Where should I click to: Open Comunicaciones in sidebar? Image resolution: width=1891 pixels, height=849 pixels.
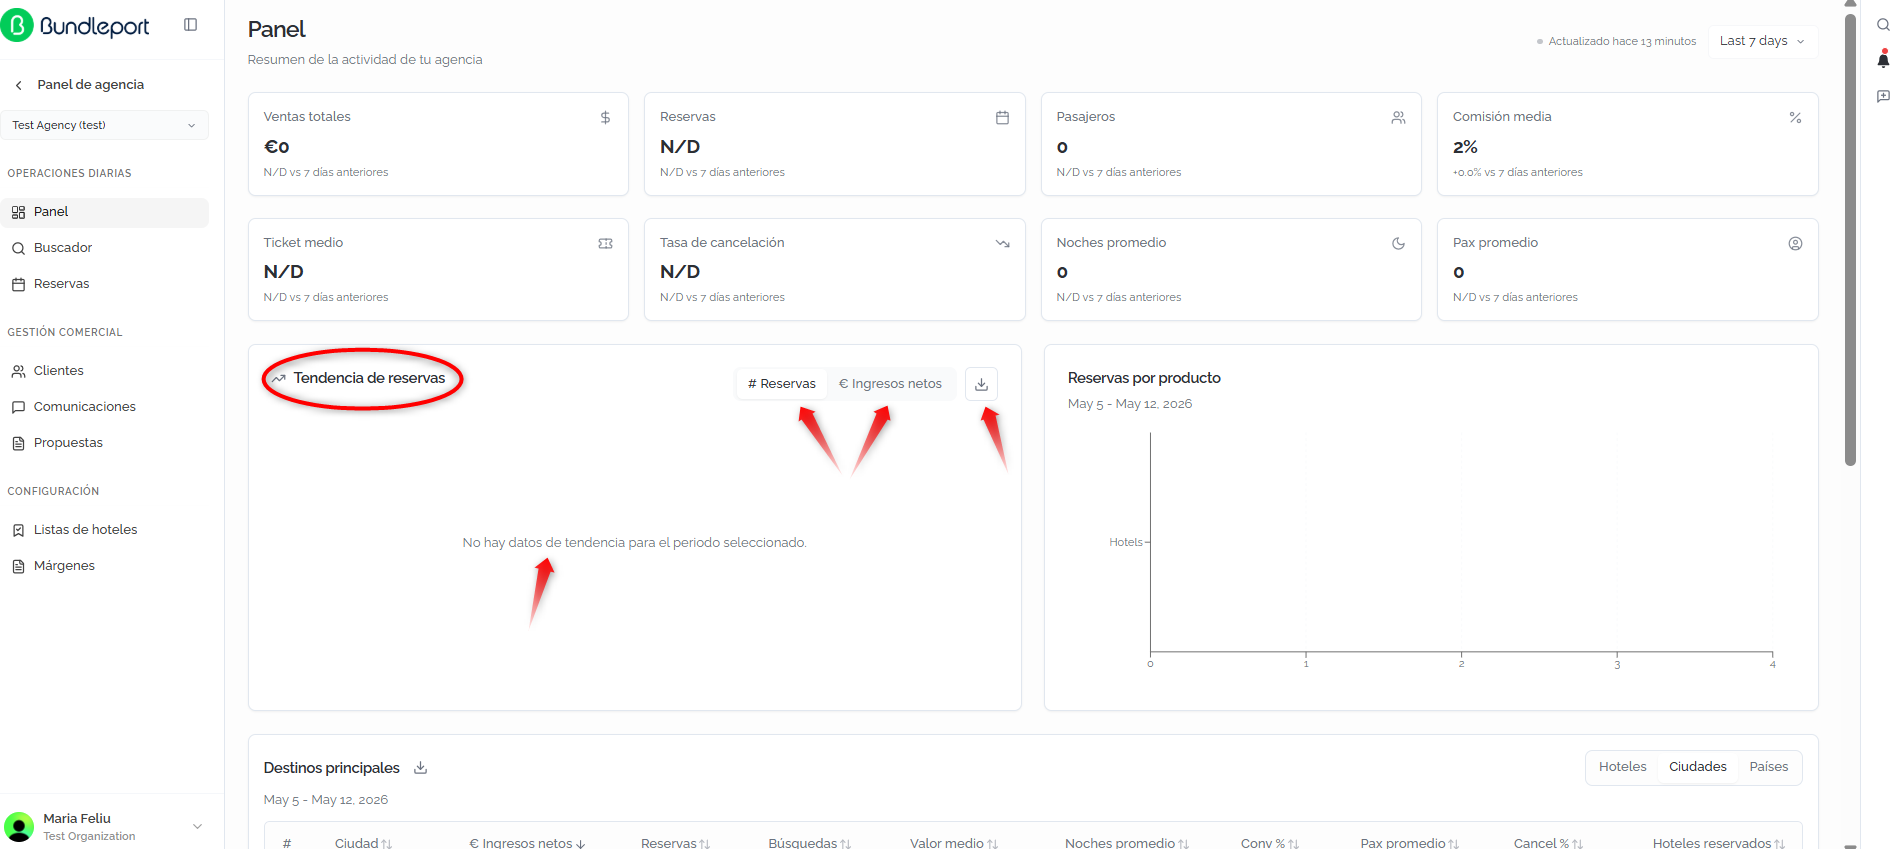click(x=105, y=407)
